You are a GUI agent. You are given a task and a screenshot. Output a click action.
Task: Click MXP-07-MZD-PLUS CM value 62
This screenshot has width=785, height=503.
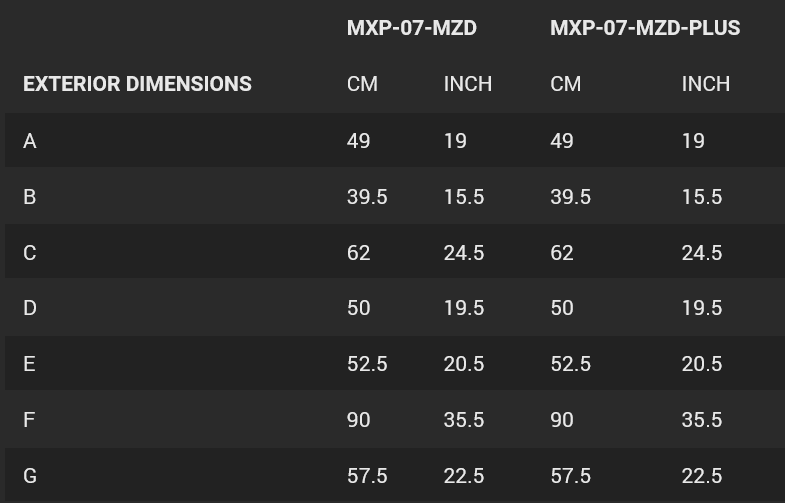click(x=562, y=253)
